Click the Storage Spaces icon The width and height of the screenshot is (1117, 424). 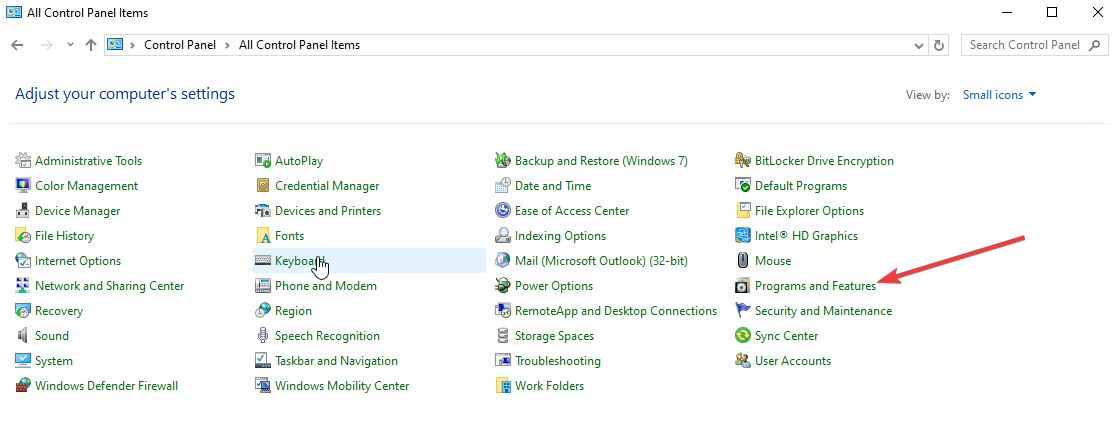[503, 336]
